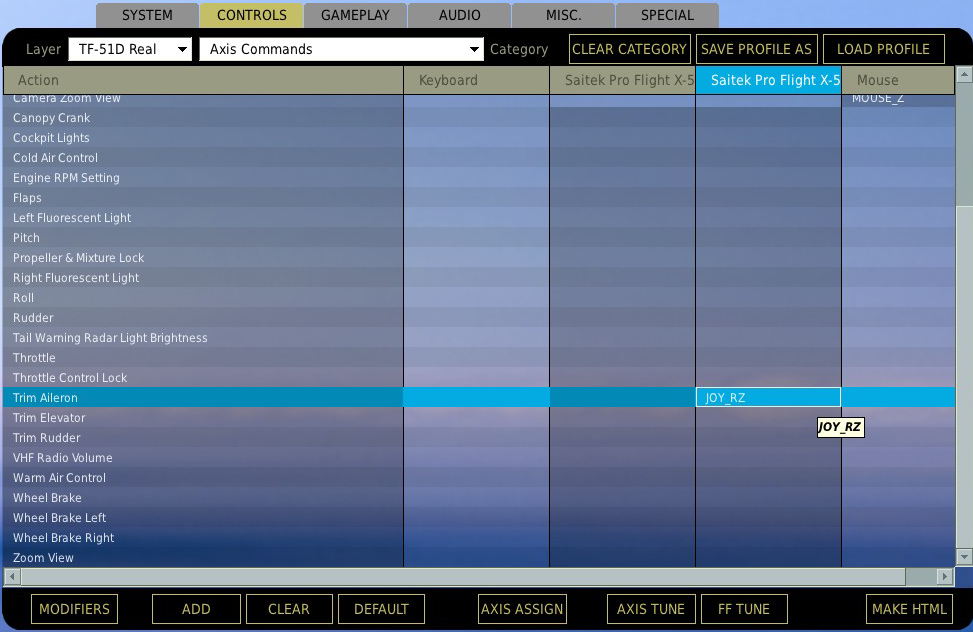Switch to the SYSTEM tab
Image resolution: width=973 pixels, height=632 pixels.
[x=146, y=15]
